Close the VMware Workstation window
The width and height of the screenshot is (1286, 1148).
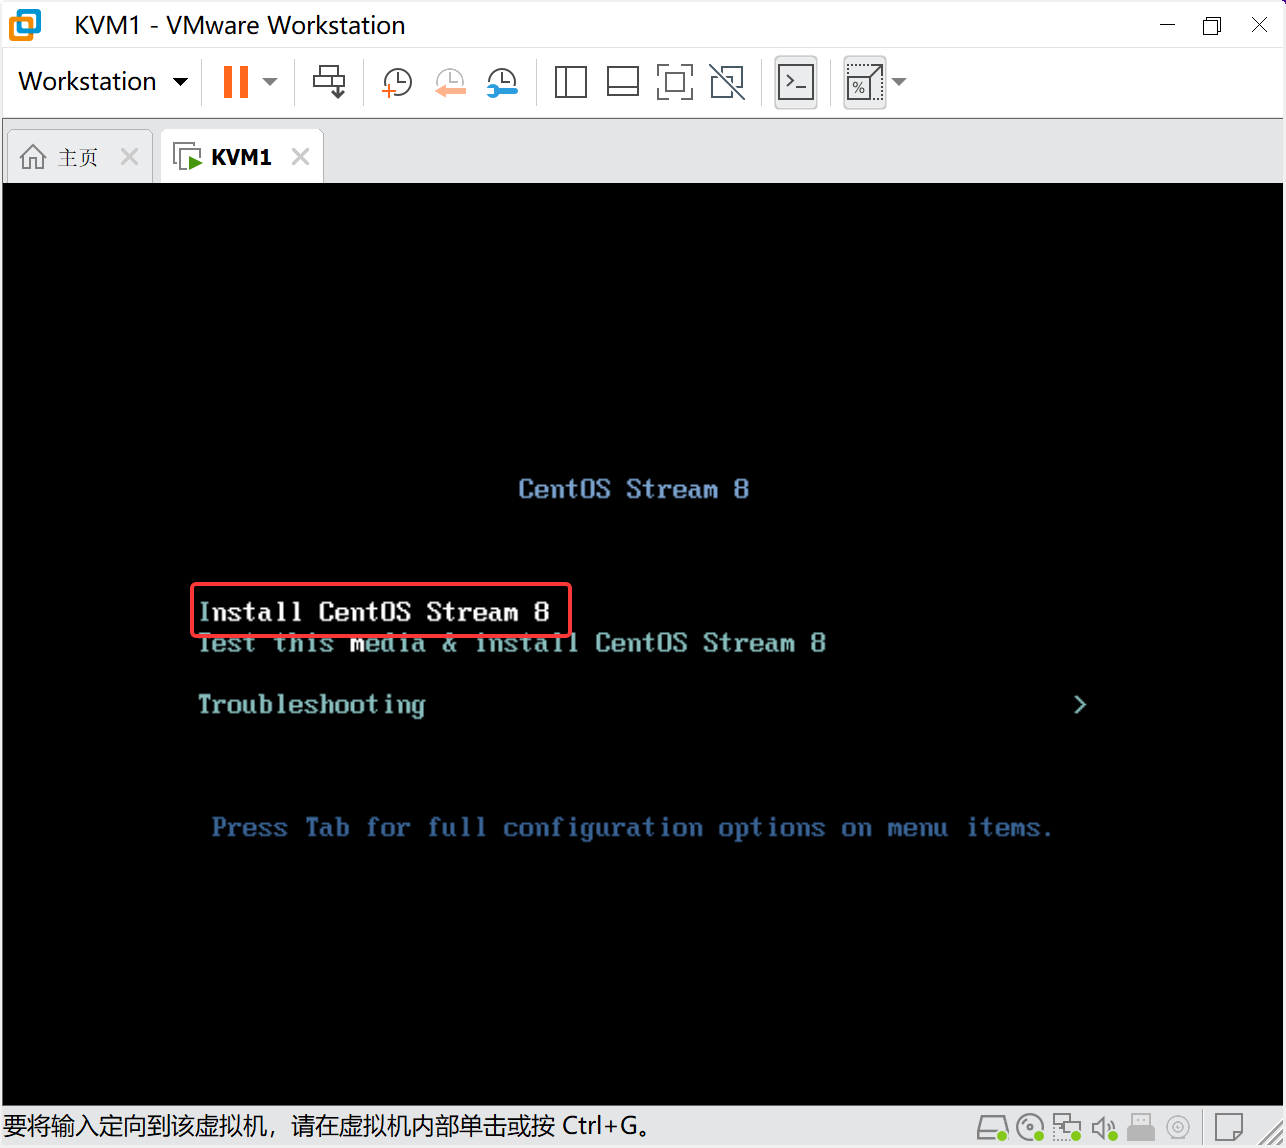pos(1259,25)
